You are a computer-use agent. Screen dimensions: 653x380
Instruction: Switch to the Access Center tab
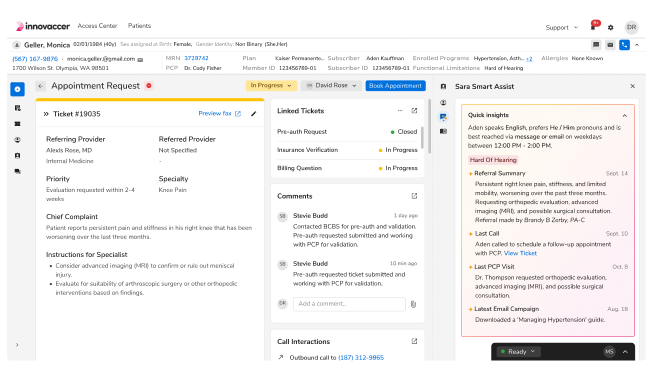coord(97,26)
